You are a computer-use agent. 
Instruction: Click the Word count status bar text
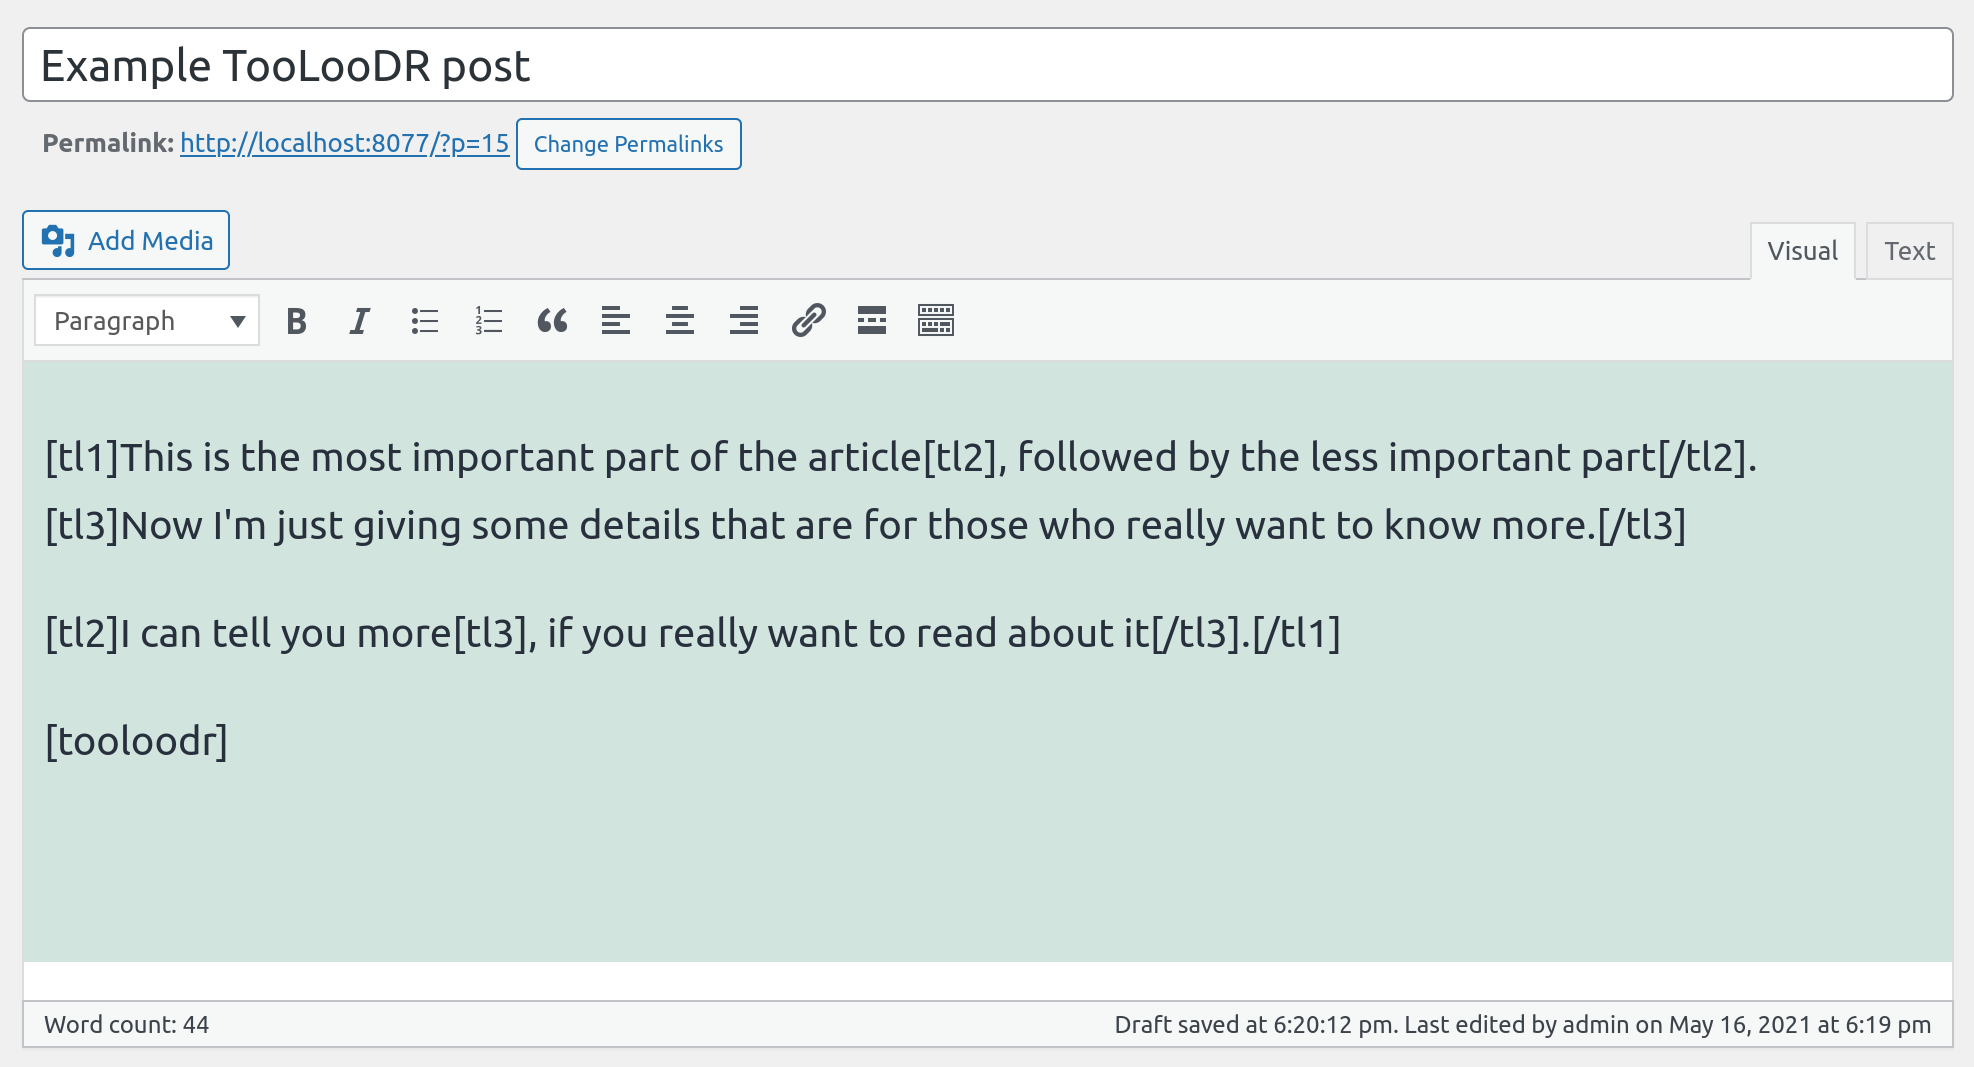tap(127, 1024)
